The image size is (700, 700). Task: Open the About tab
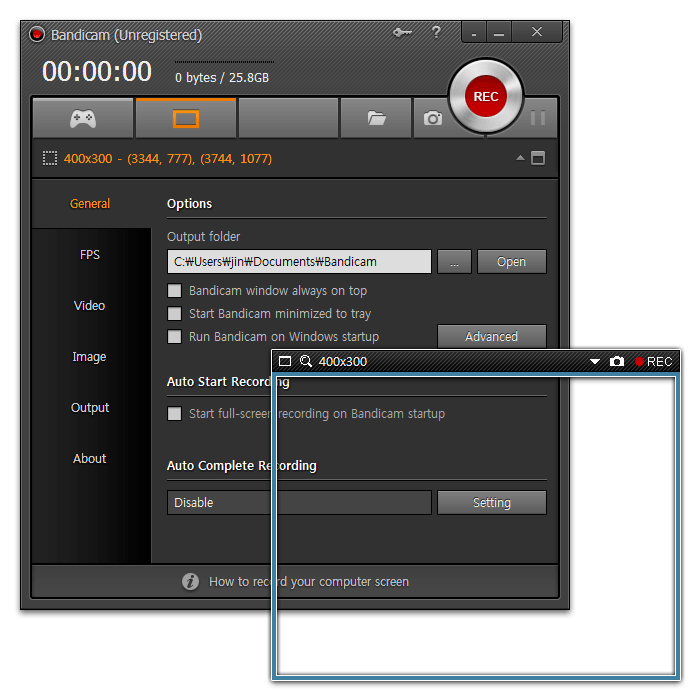tap(90, 458)
